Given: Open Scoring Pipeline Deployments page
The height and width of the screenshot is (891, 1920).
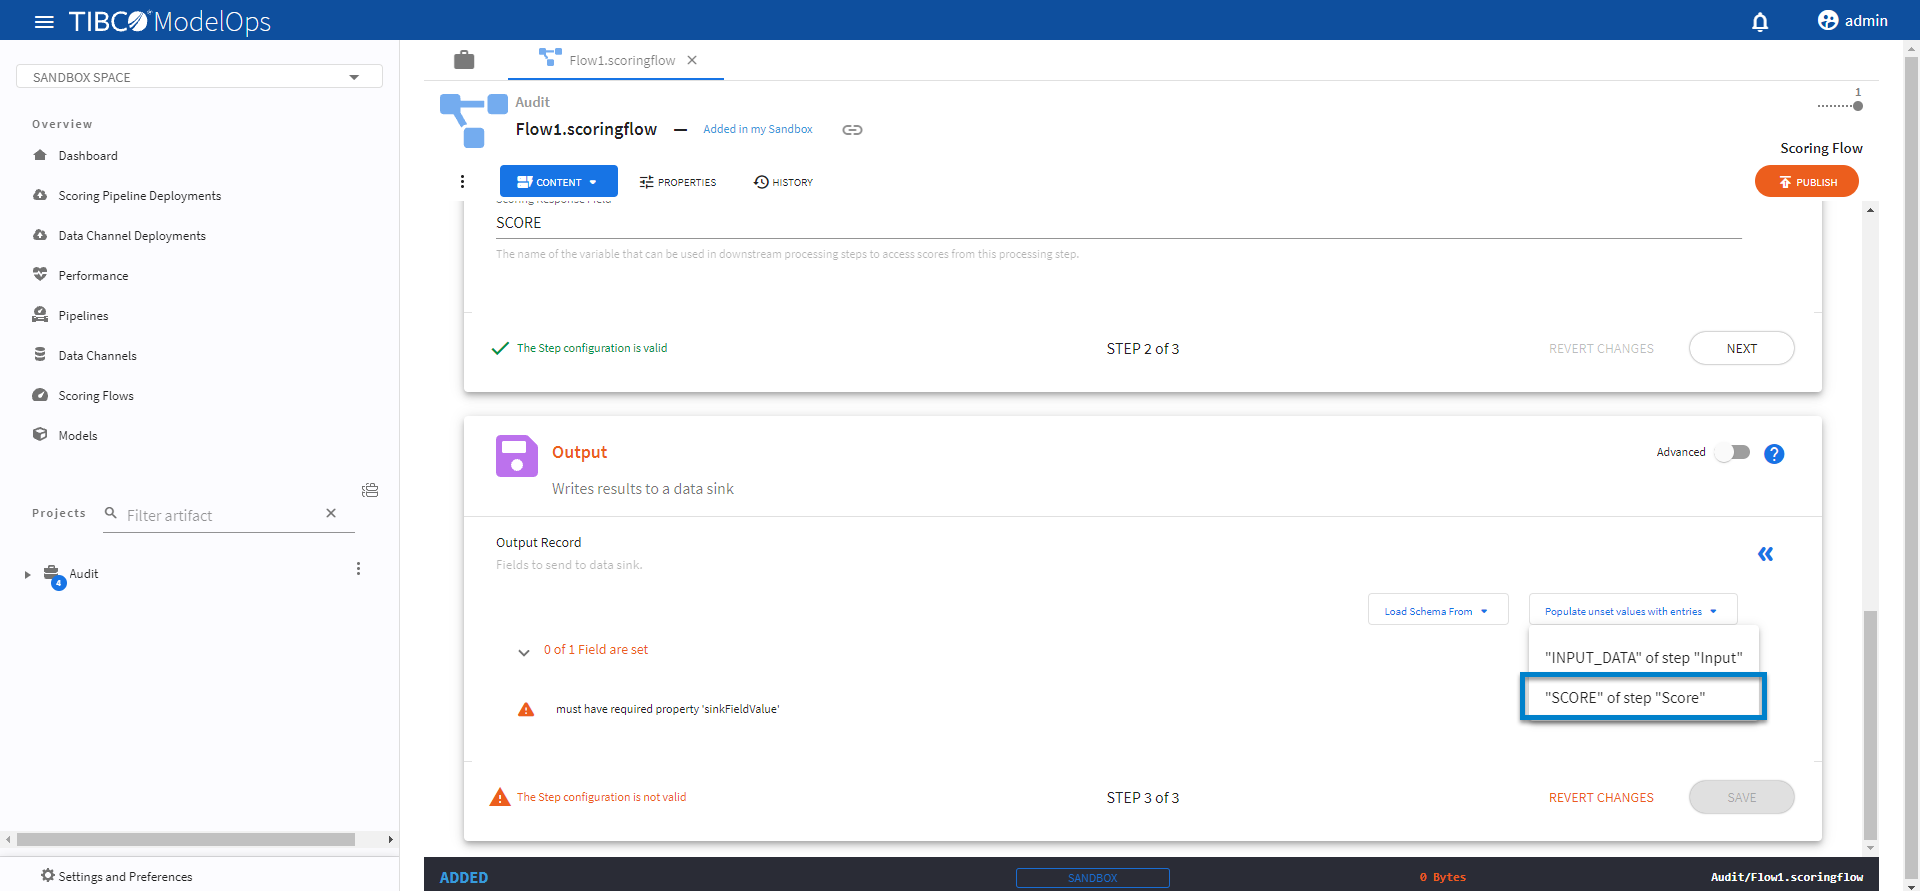Looking at the screenshot, I should 139,195.
